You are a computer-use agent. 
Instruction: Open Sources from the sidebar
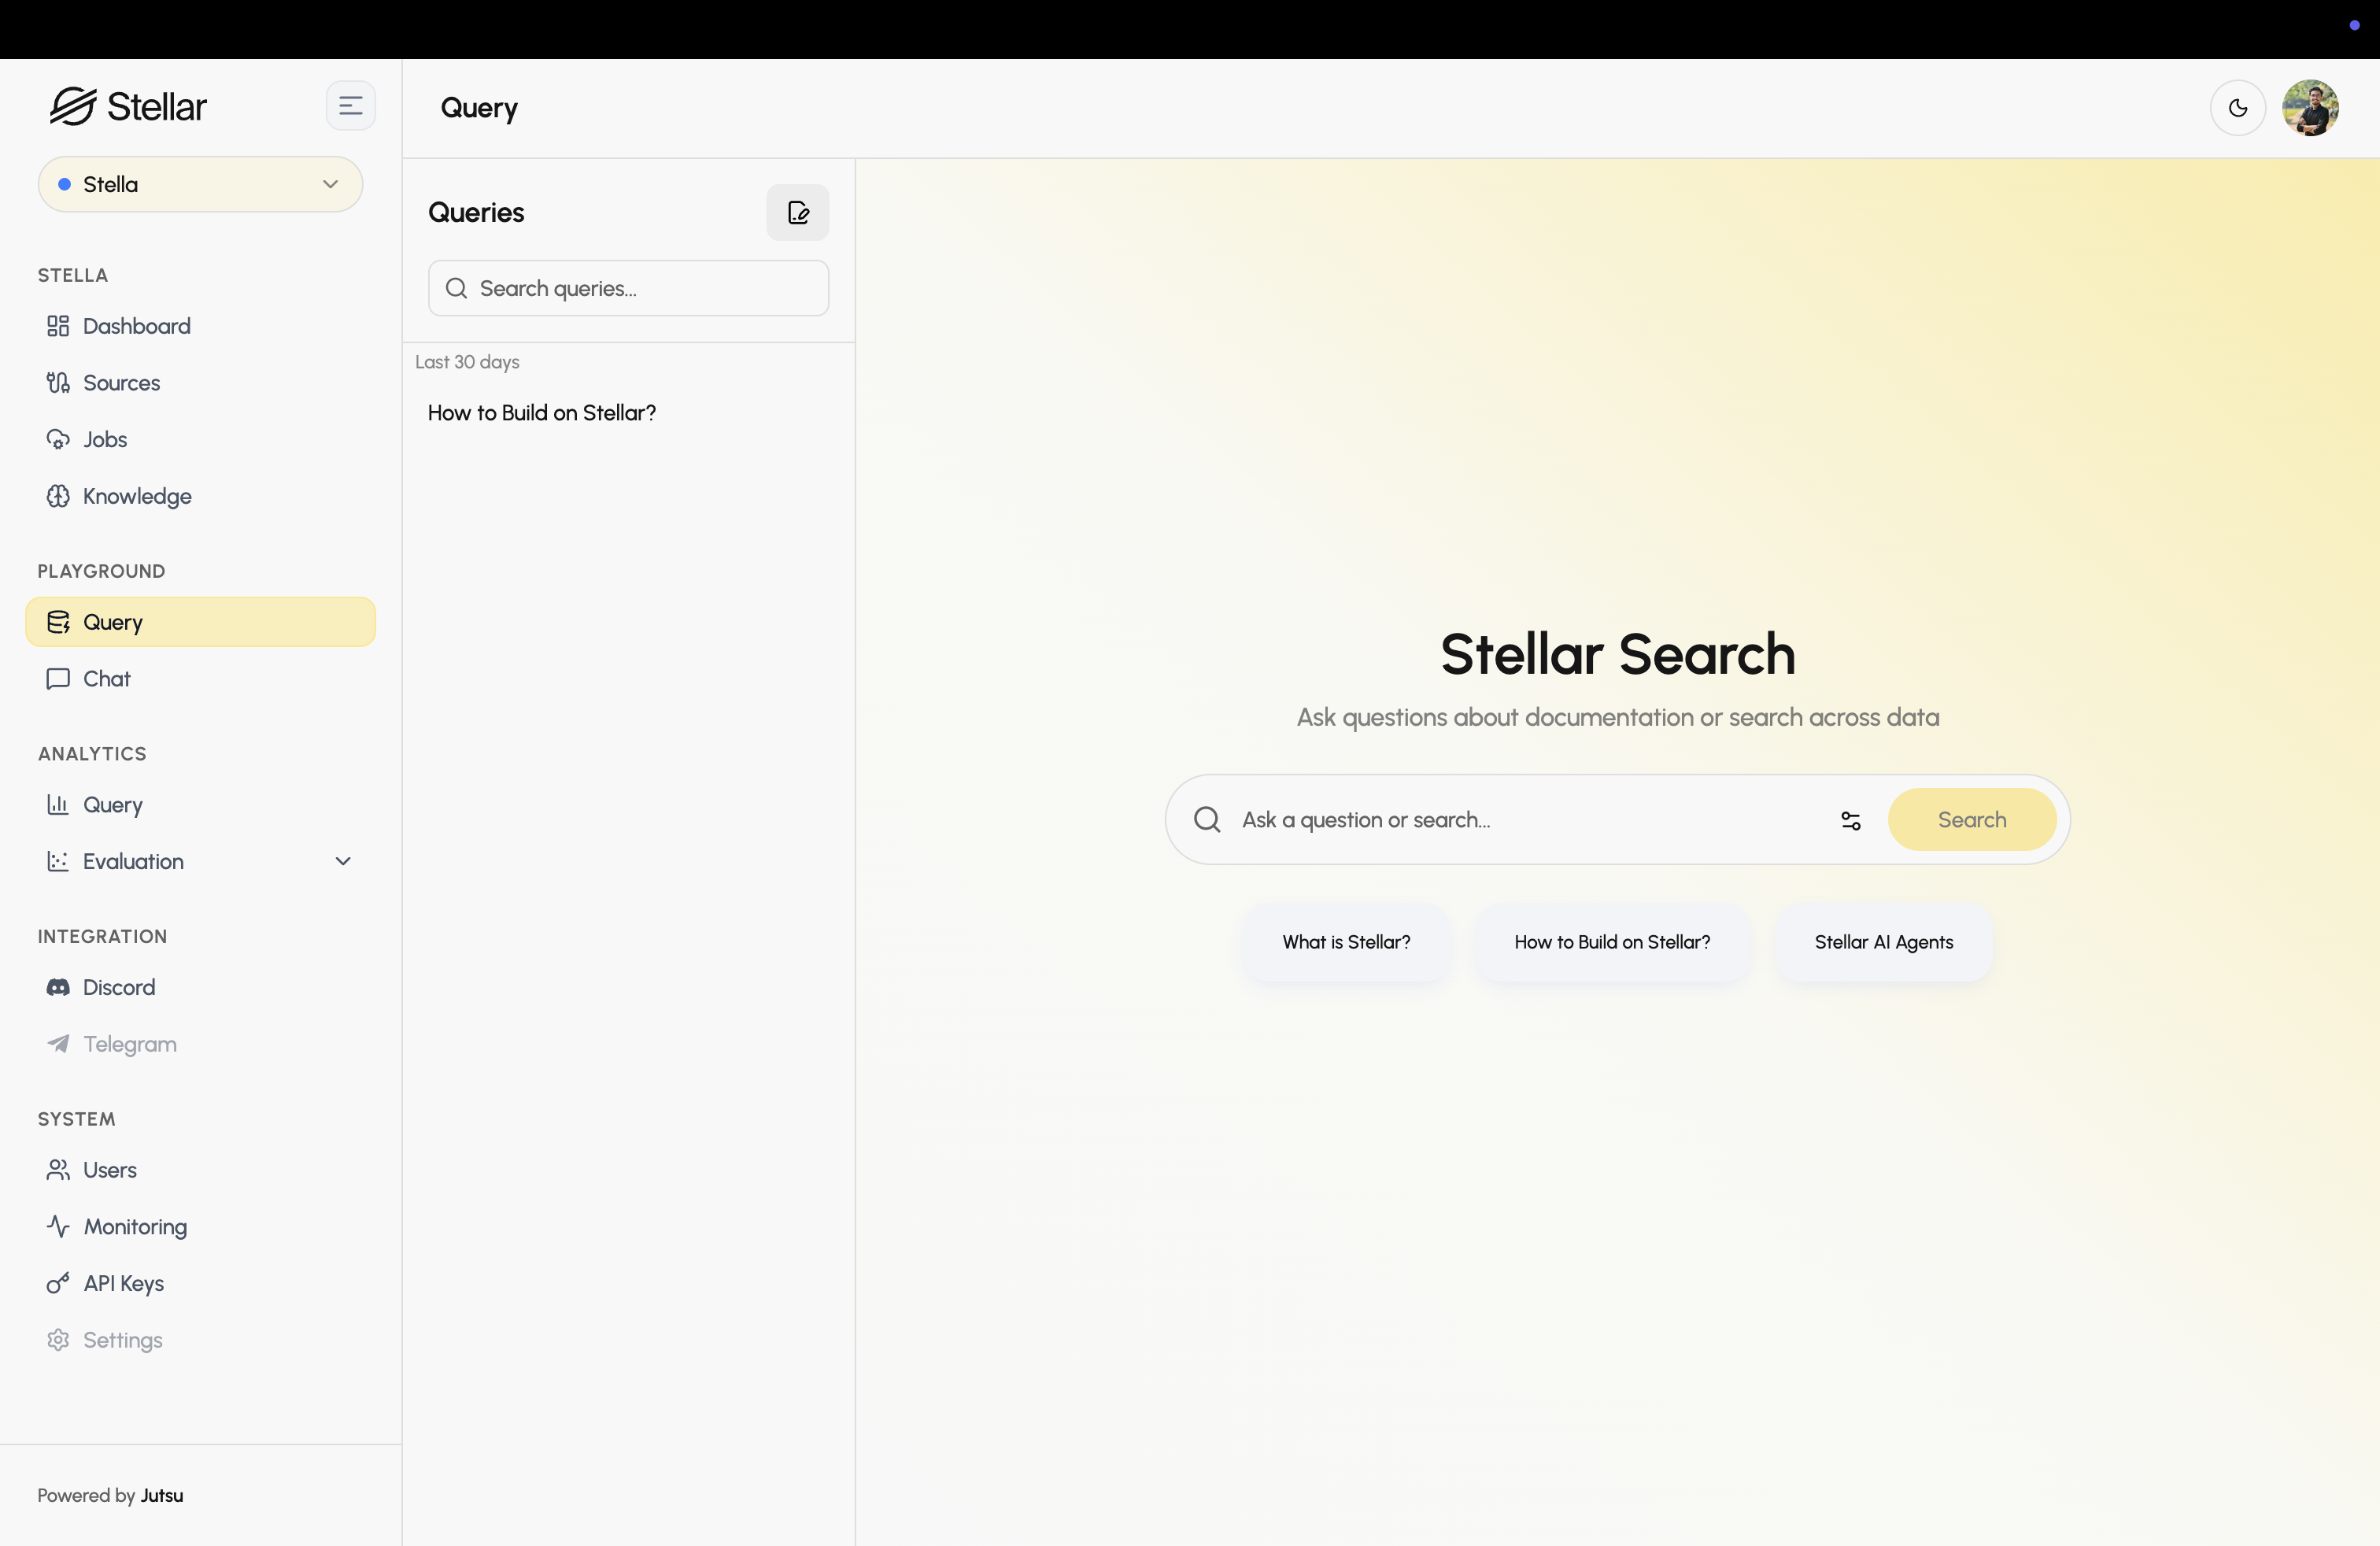pos(120,383)
